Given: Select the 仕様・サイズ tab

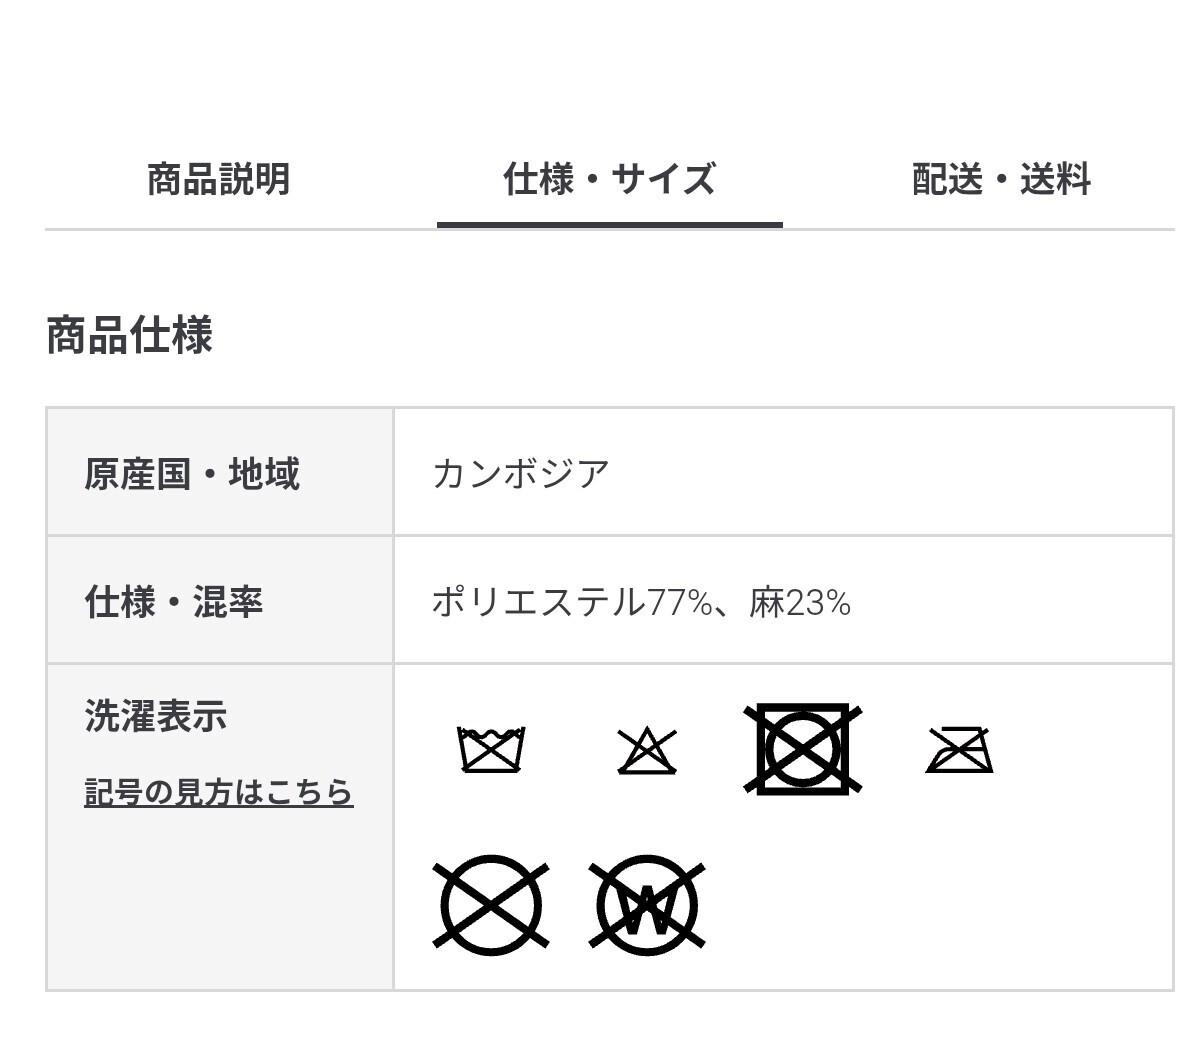Looking at the screenshot, I should pyautogui.click(x=609, y=180).
